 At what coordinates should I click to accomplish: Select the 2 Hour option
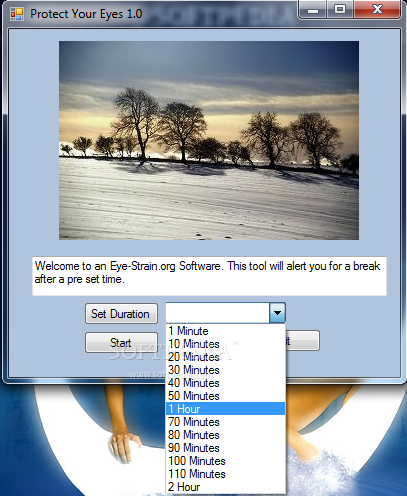225,487
